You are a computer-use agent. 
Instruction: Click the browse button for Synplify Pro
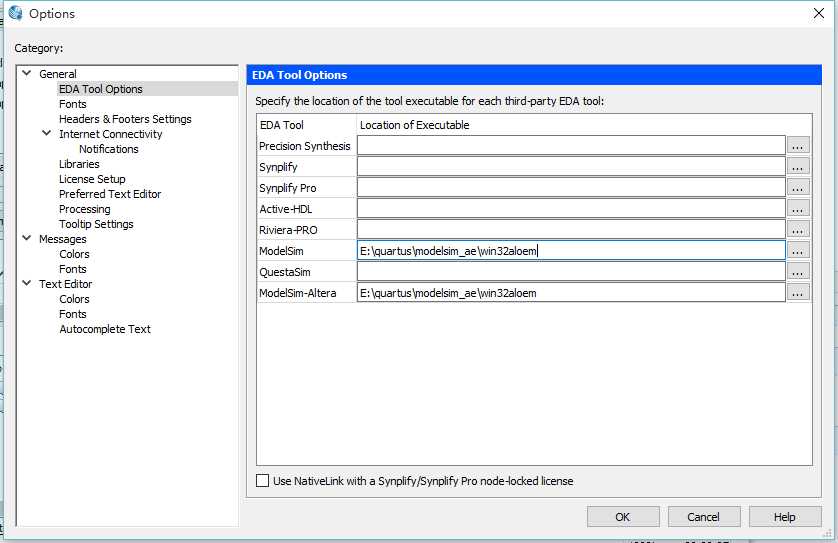click(x=797, y=188)
